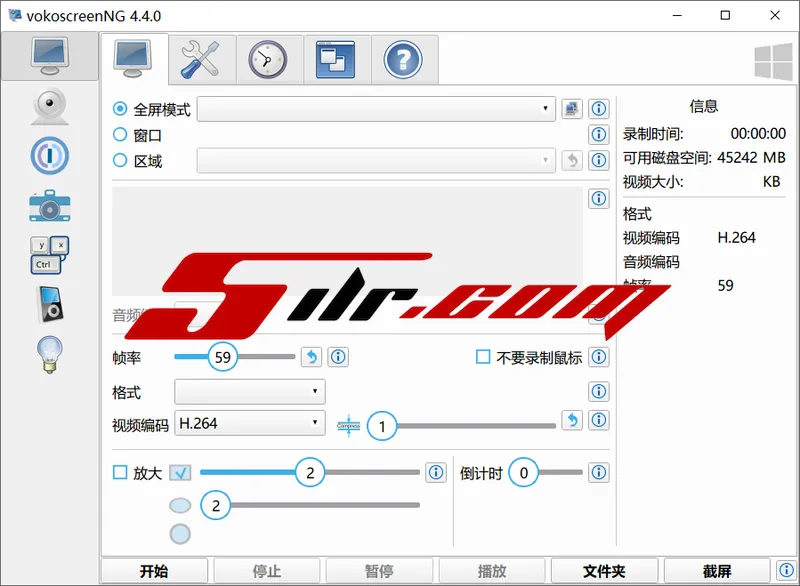Switch to the tools settings tab
Screen dimensions: 800x586
[x=202, y=59]
